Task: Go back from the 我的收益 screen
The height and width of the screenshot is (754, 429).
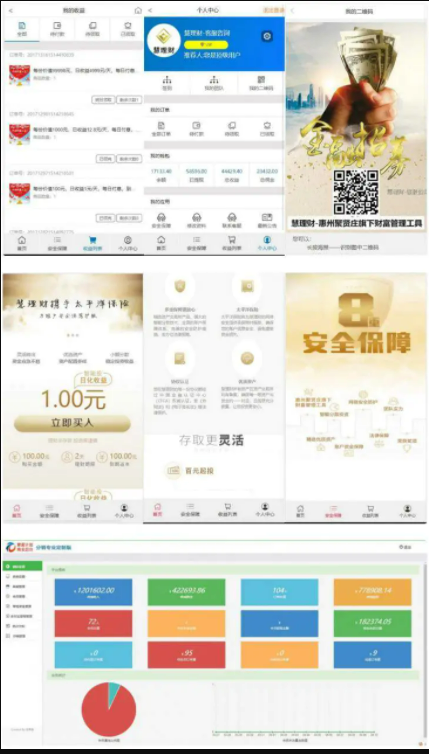Action: (x=11, y=11)
